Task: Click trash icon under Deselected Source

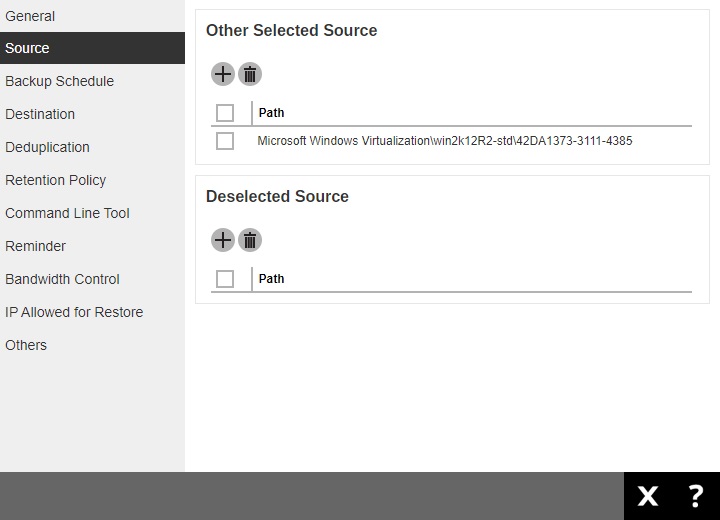Action: pyautogui.click(x=250, y=240)
